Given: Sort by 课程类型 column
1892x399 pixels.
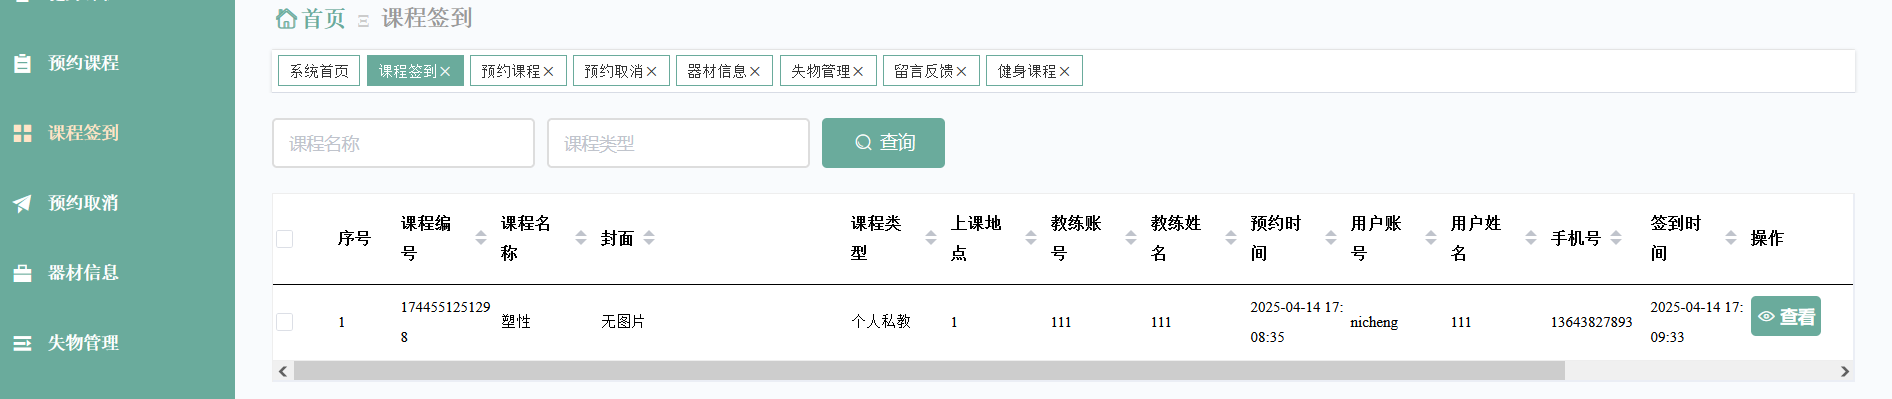Looking at the screenshot, I should pos(931,238).
